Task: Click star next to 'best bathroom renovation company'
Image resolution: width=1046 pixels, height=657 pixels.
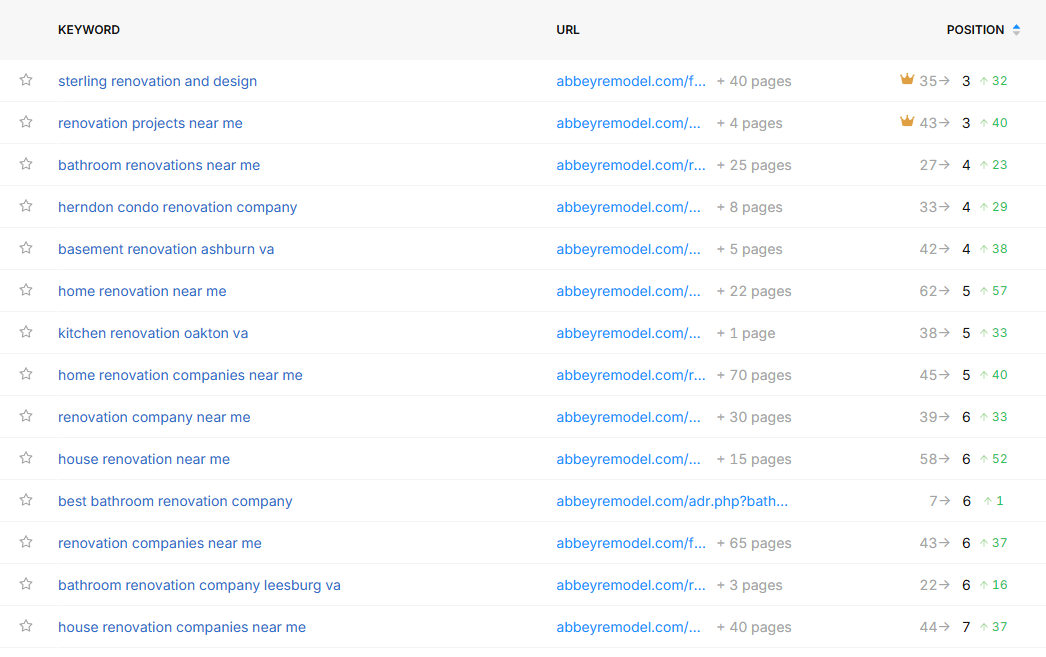Action: click(x=26, y=500)
